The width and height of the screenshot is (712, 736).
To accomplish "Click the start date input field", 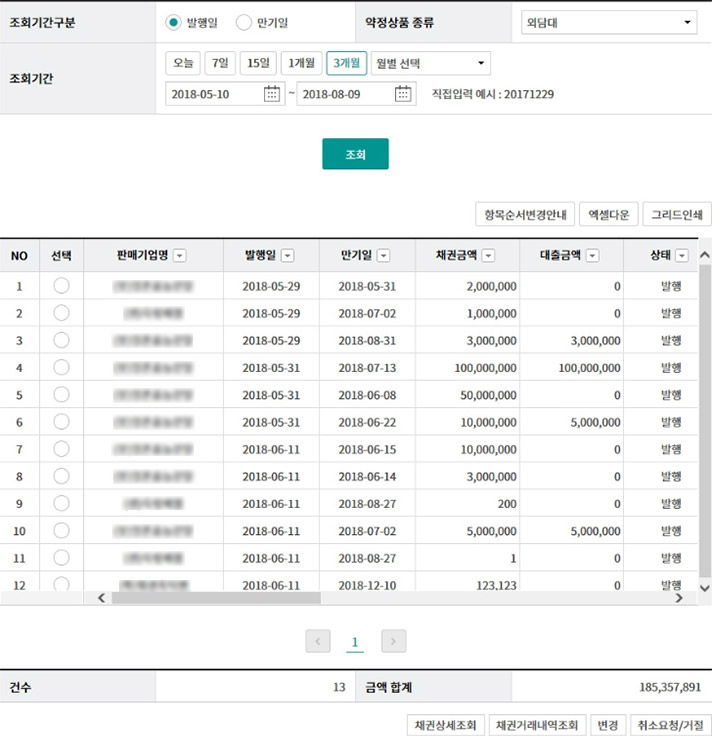I will click(214, 94).
